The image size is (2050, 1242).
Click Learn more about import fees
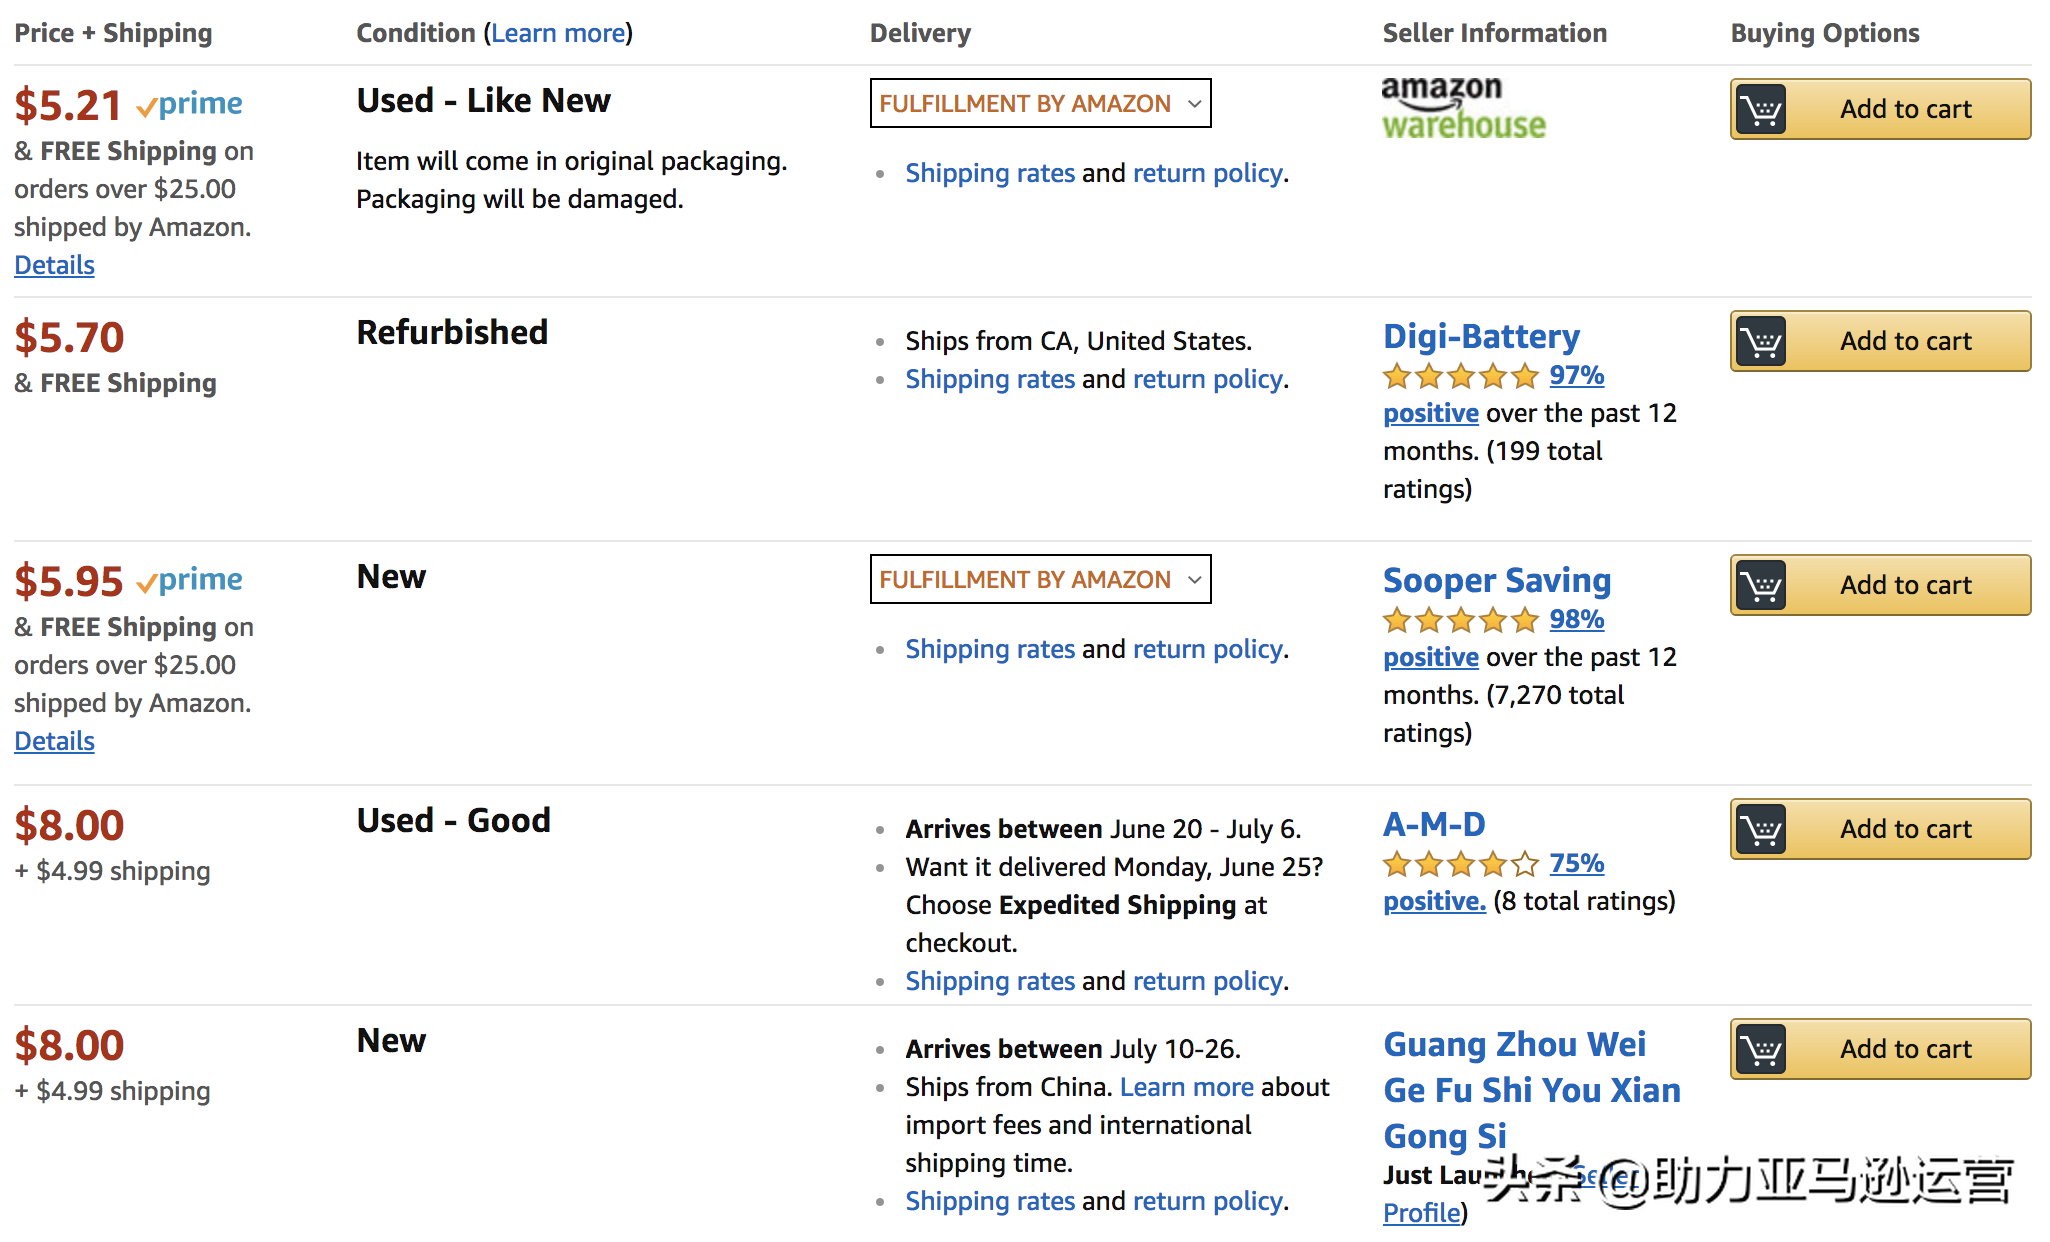coord(1186,1087)
